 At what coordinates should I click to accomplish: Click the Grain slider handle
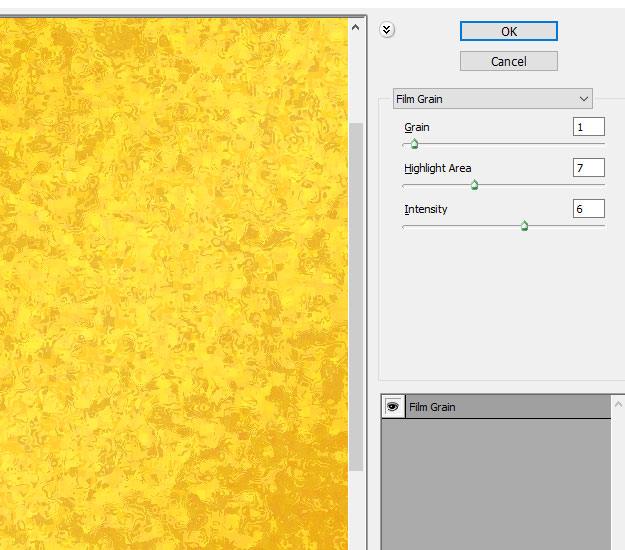point(414,144)
